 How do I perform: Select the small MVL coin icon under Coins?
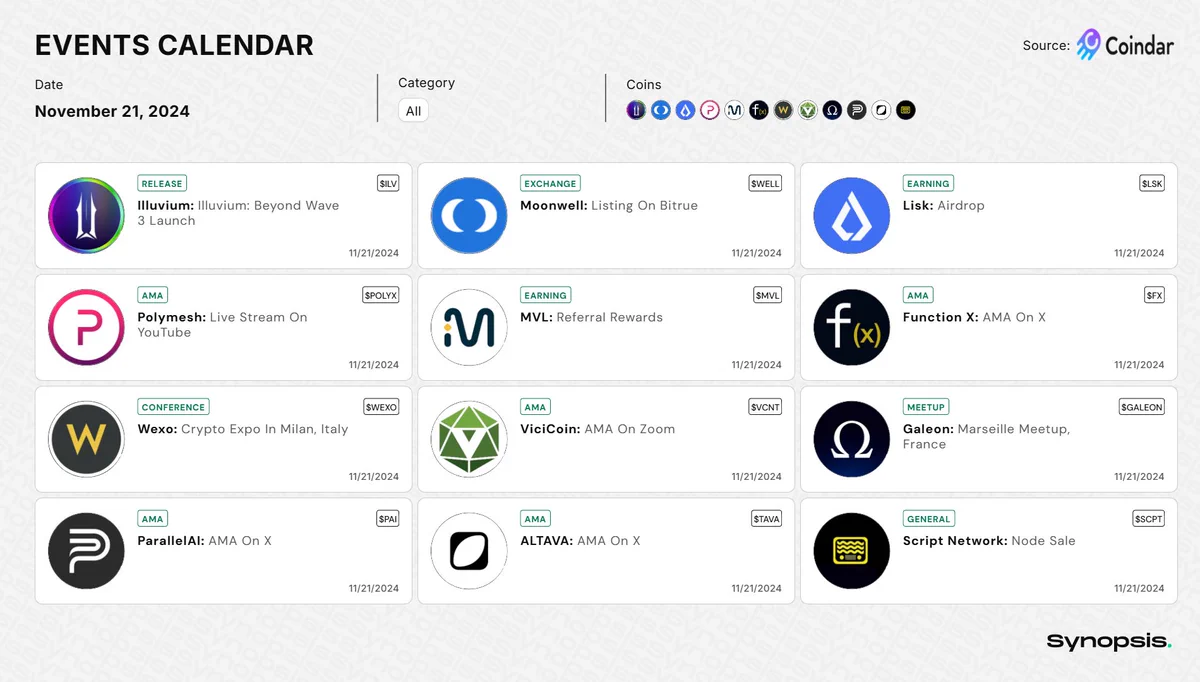(734, 110)
